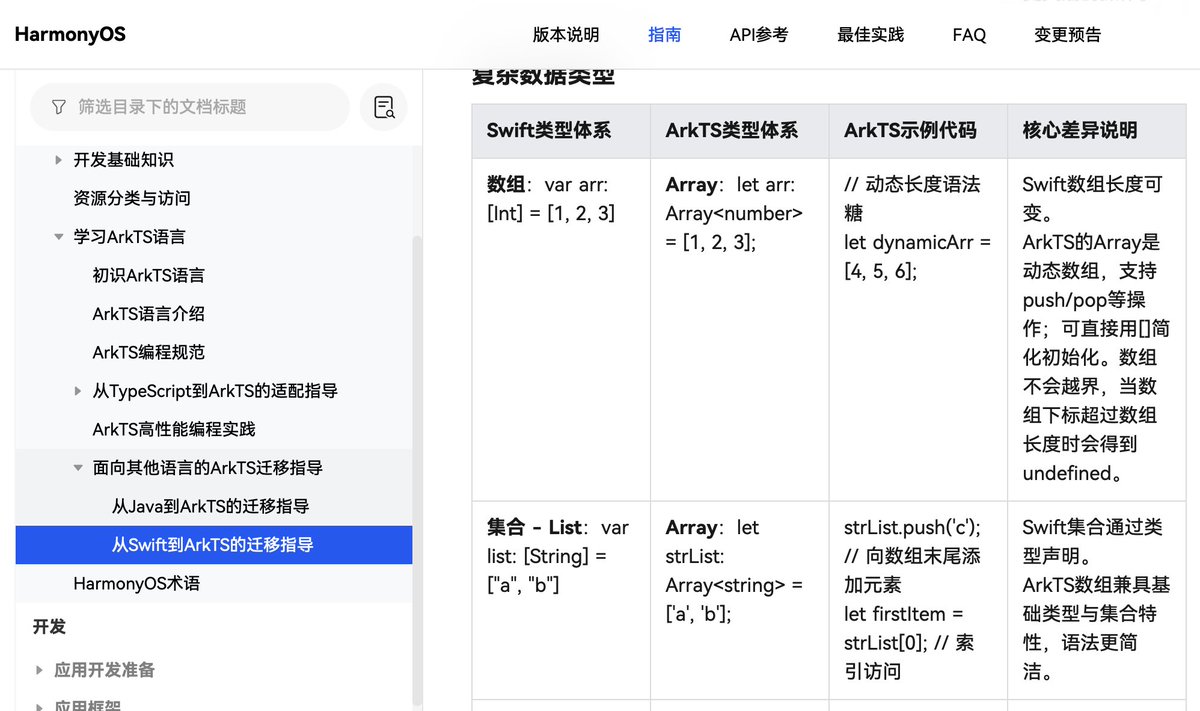Go to the FAQ tab

[969, 35]
